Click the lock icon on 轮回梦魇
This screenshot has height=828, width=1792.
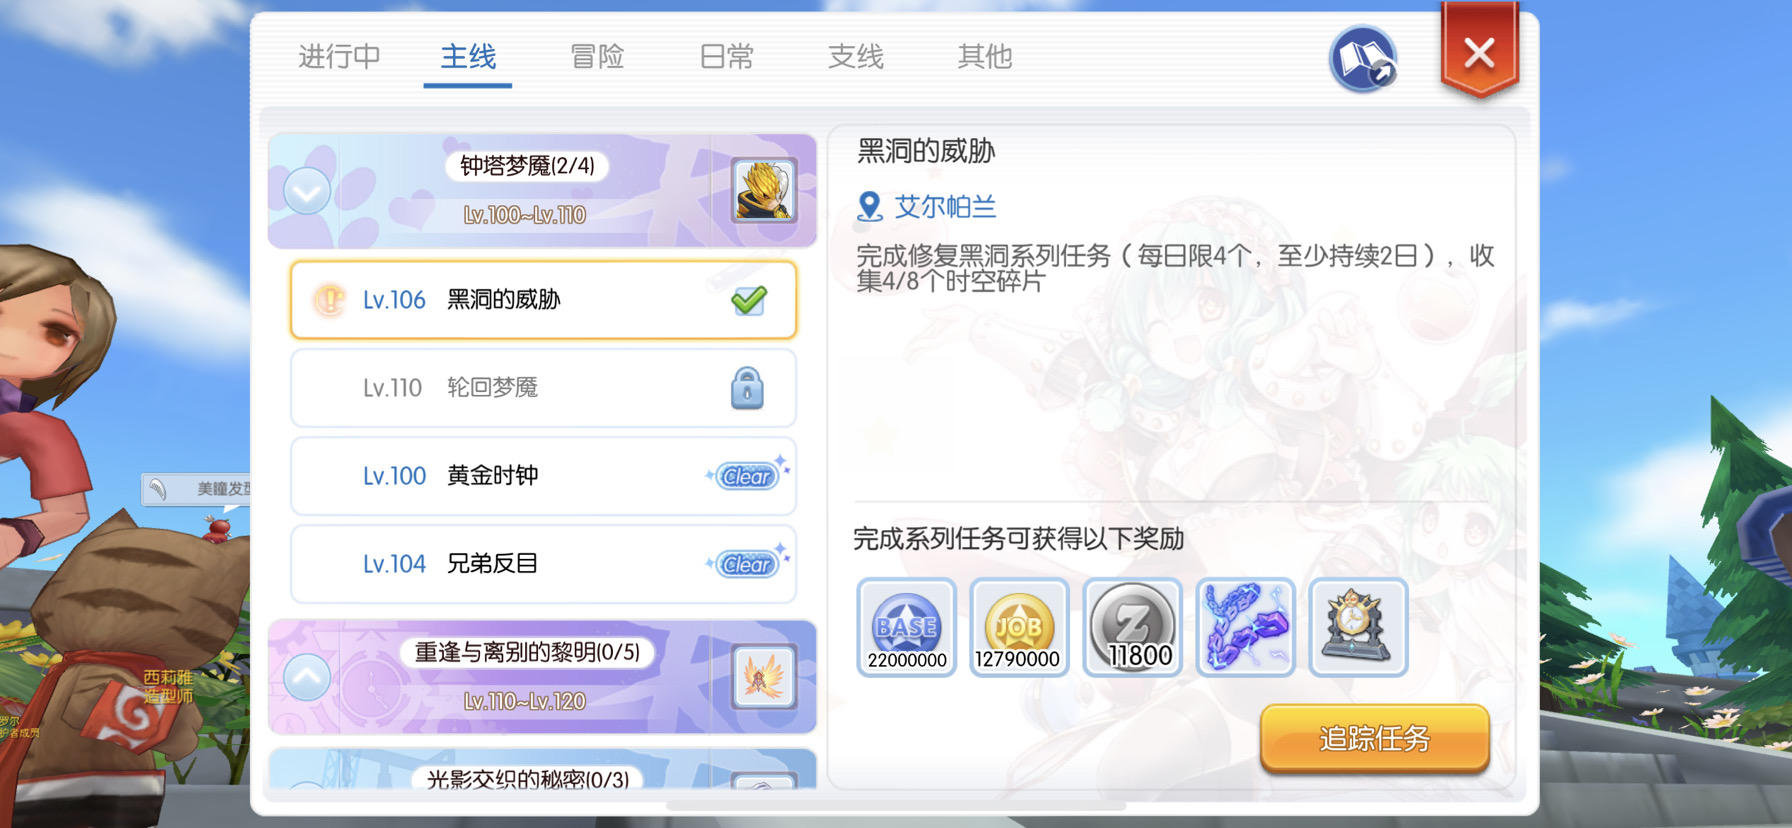(x=747, y=388)
